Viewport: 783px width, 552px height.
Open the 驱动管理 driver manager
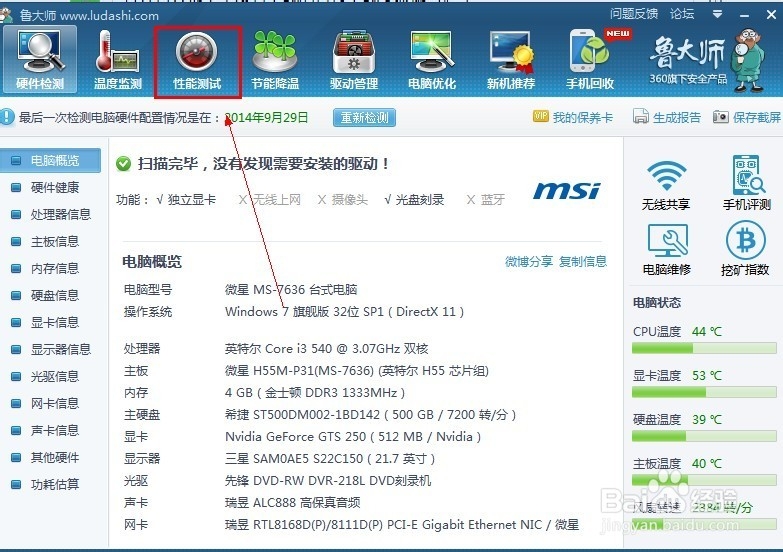(354, 59)
